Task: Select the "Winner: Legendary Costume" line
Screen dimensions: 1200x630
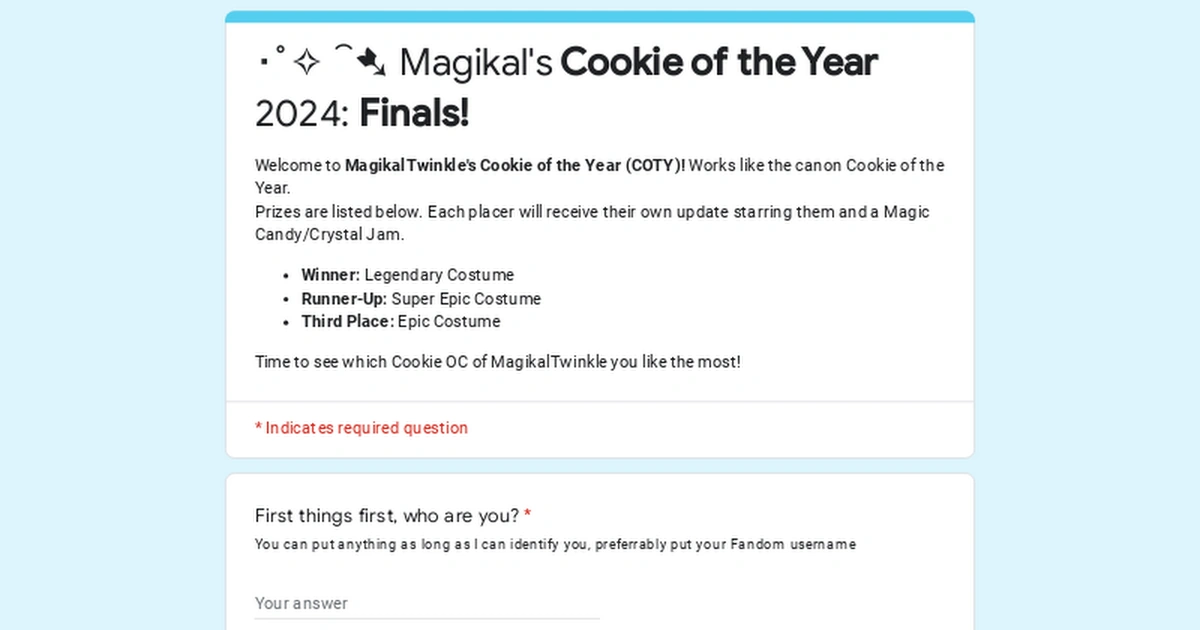Action: click(407, 275)
